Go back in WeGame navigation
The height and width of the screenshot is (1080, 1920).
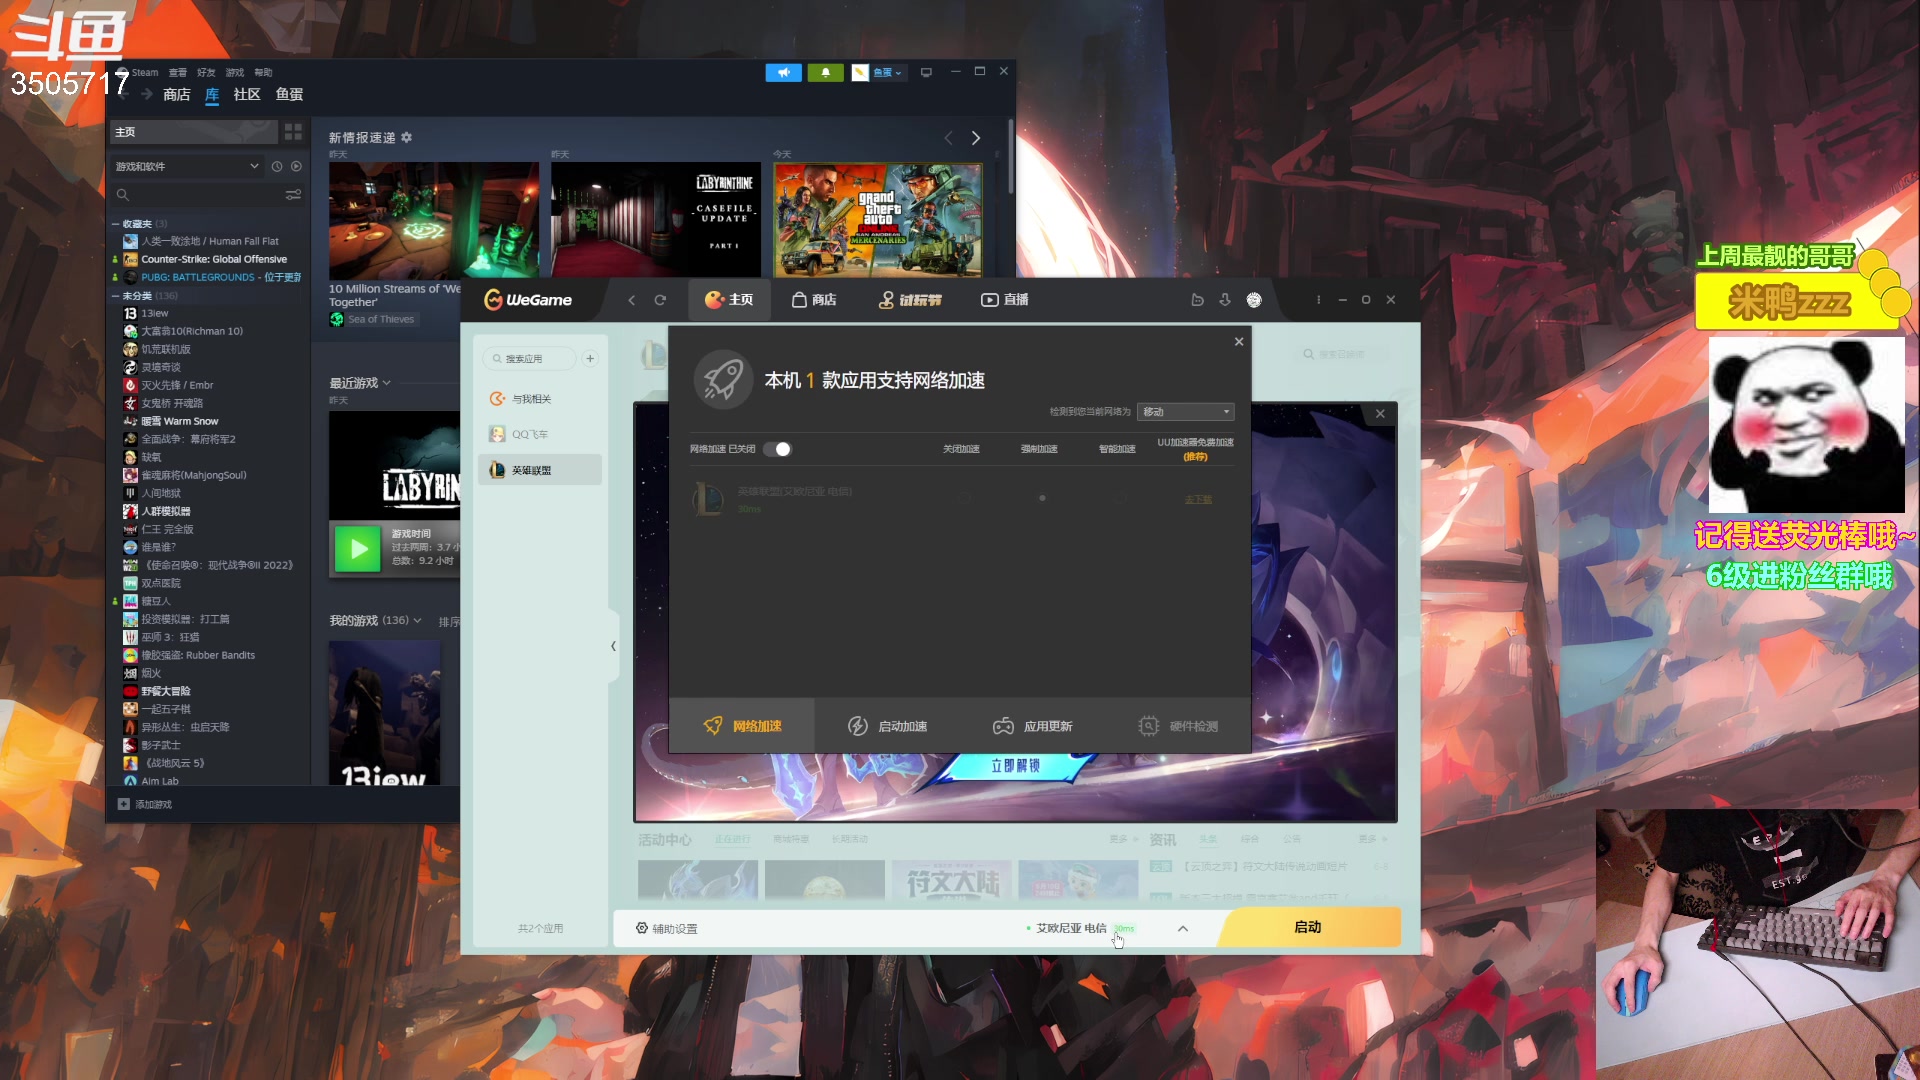coord(632,300)
